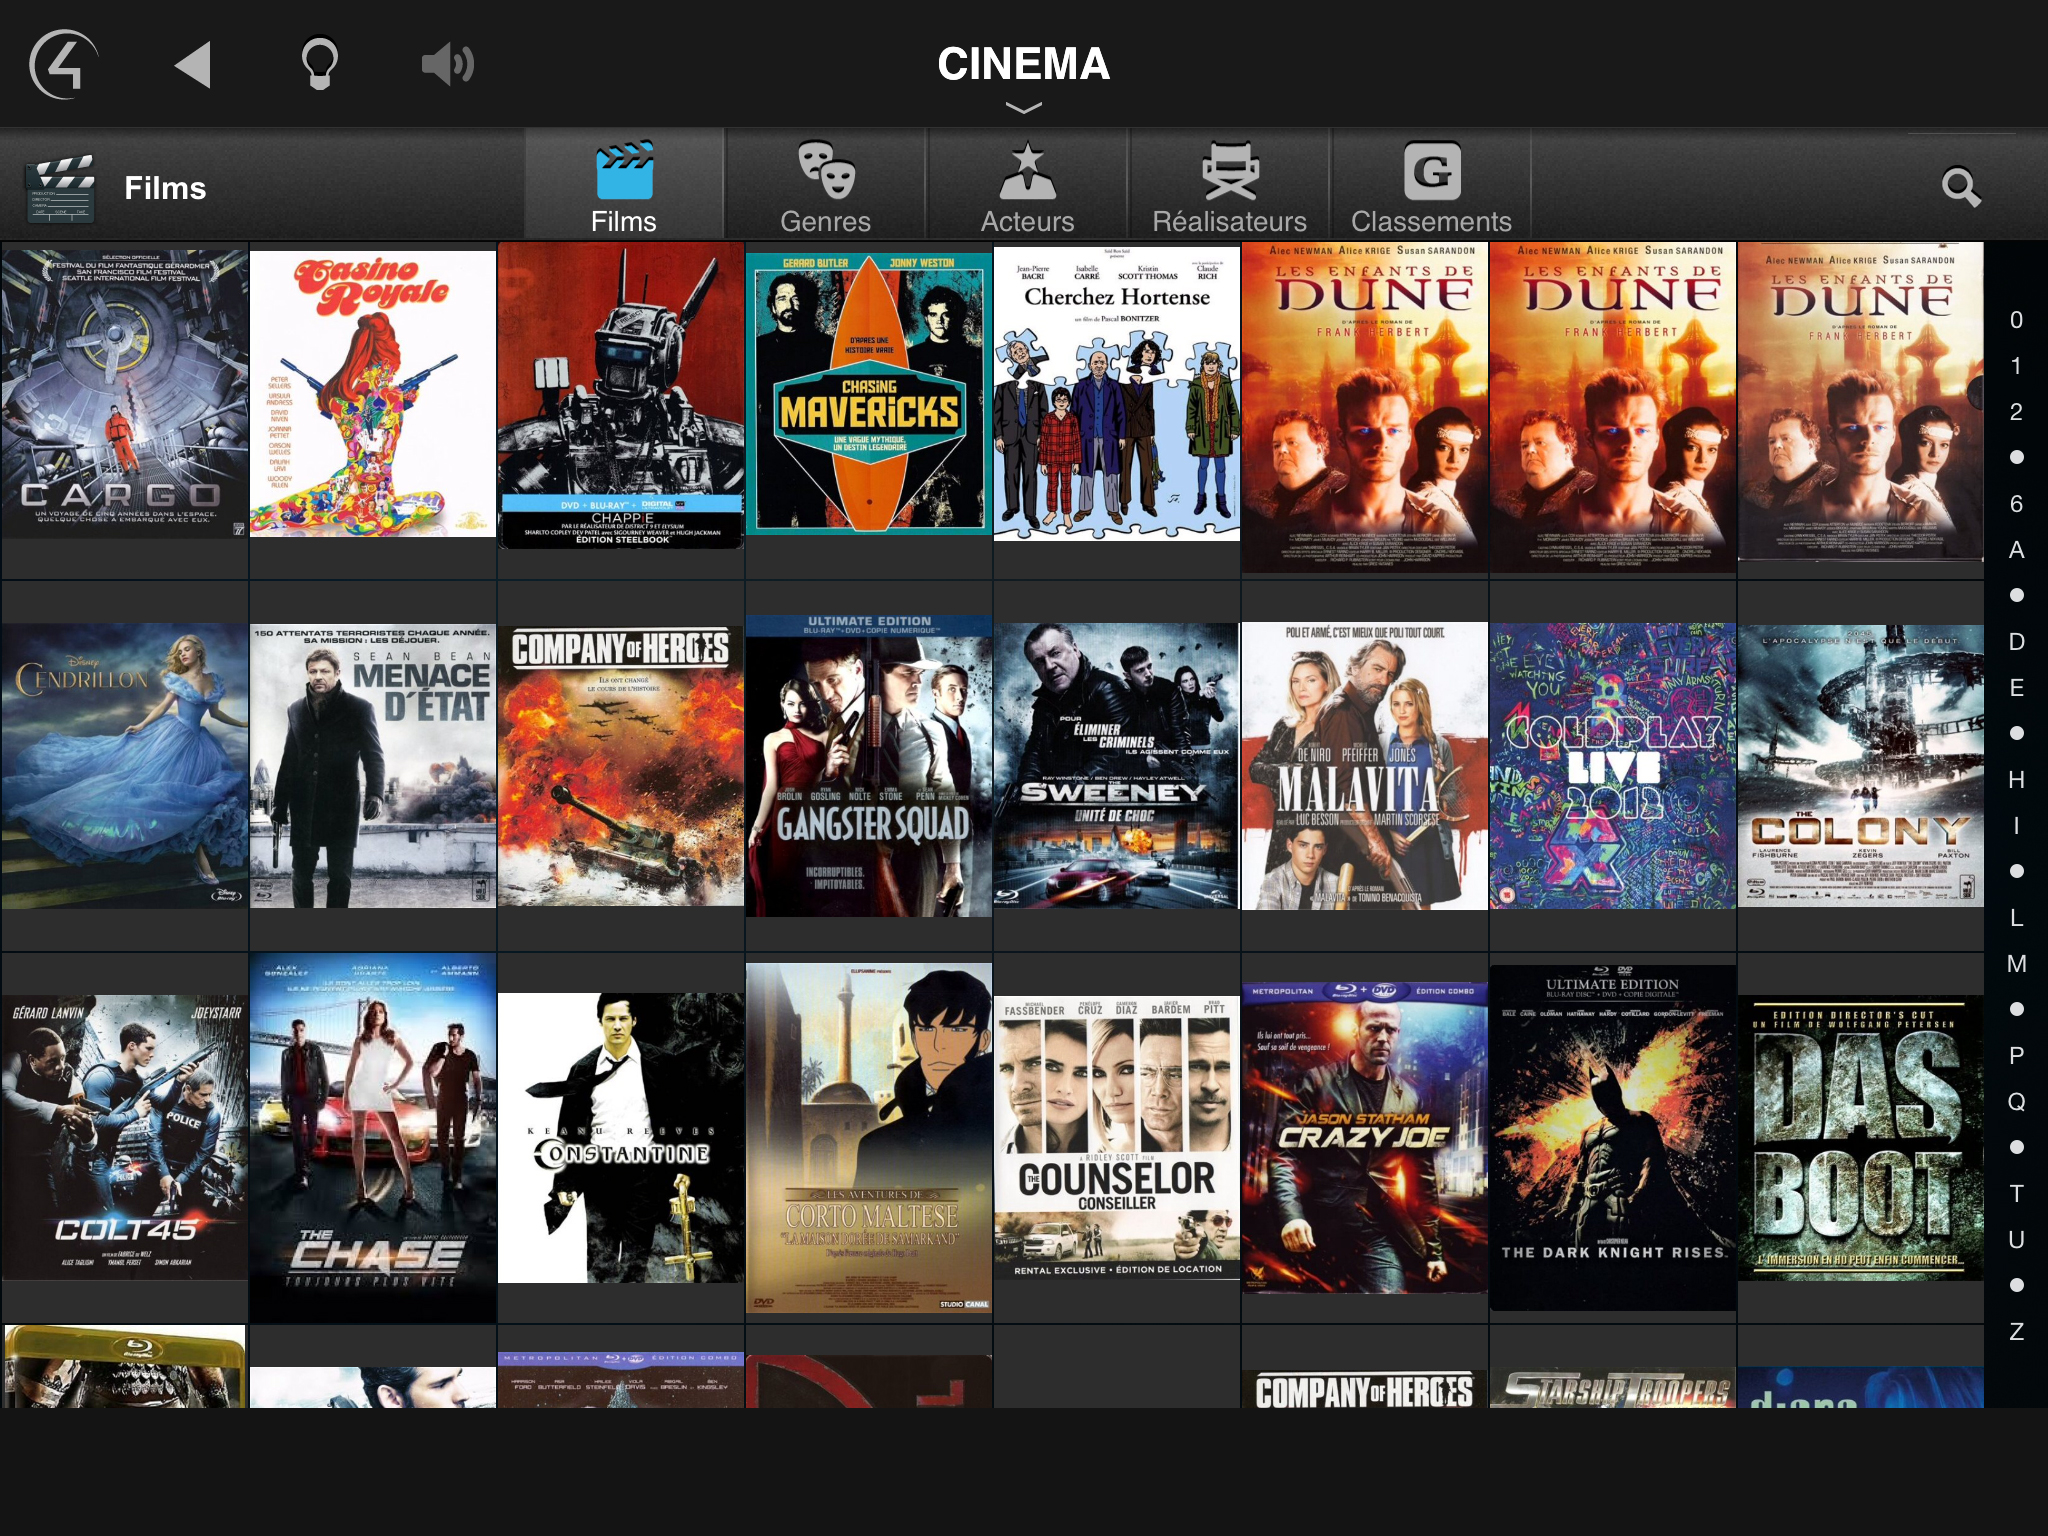This screenshot has height=1536, width=2048.
Task: Jump to letter L in index
Action: (2016, 918)
